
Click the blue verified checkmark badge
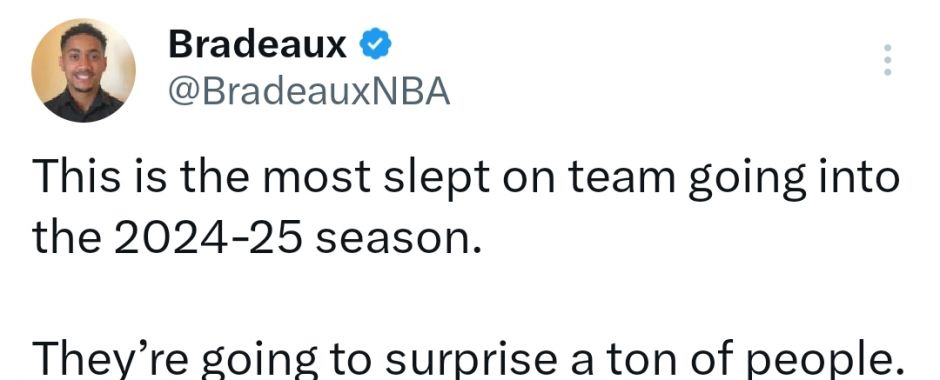(x=375, y=44)
